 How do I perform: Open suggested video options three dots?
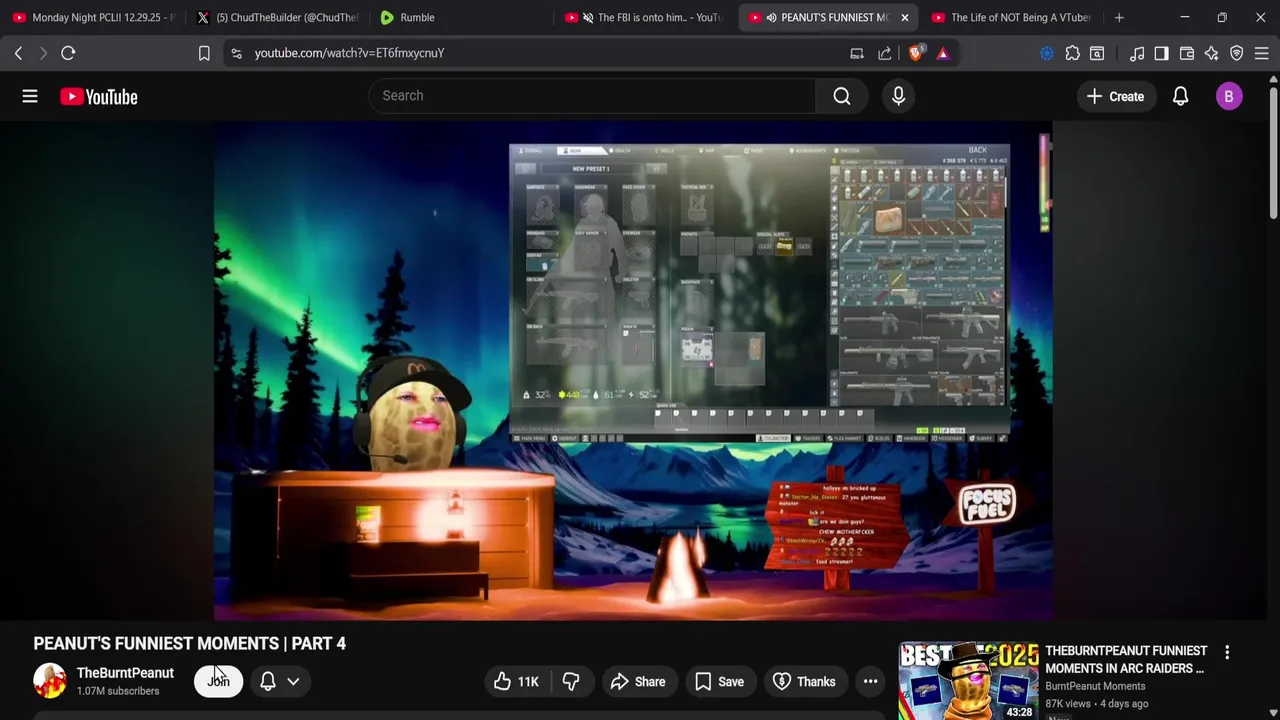[1227, 653]
